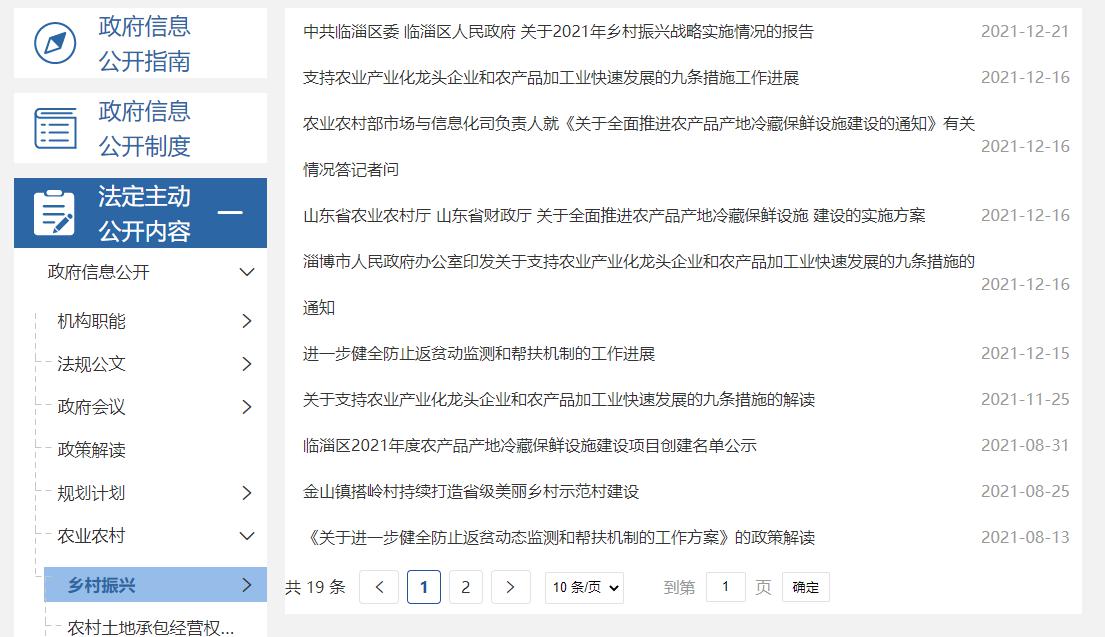Click inside the page number input box
The height and width of the screenshot is (637, 1105).
click(x=726, y=587)
